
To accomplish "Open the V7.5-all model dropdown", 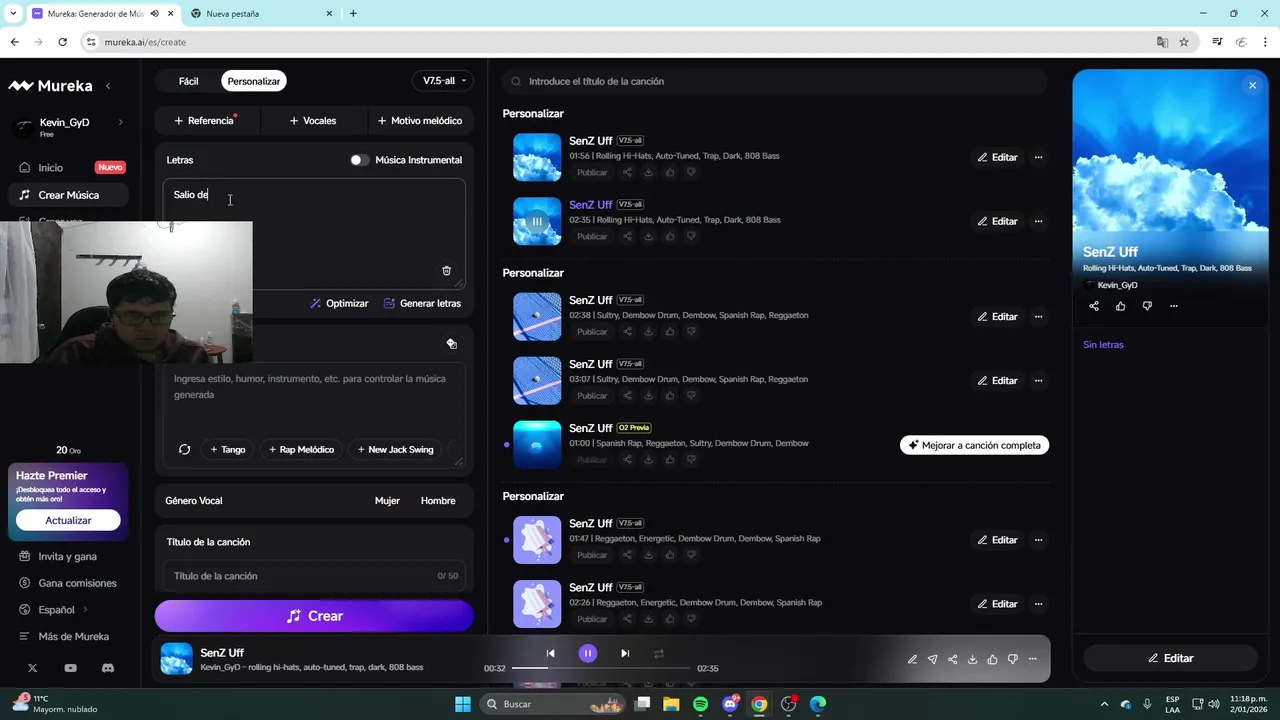I will (x=443, y=81).
